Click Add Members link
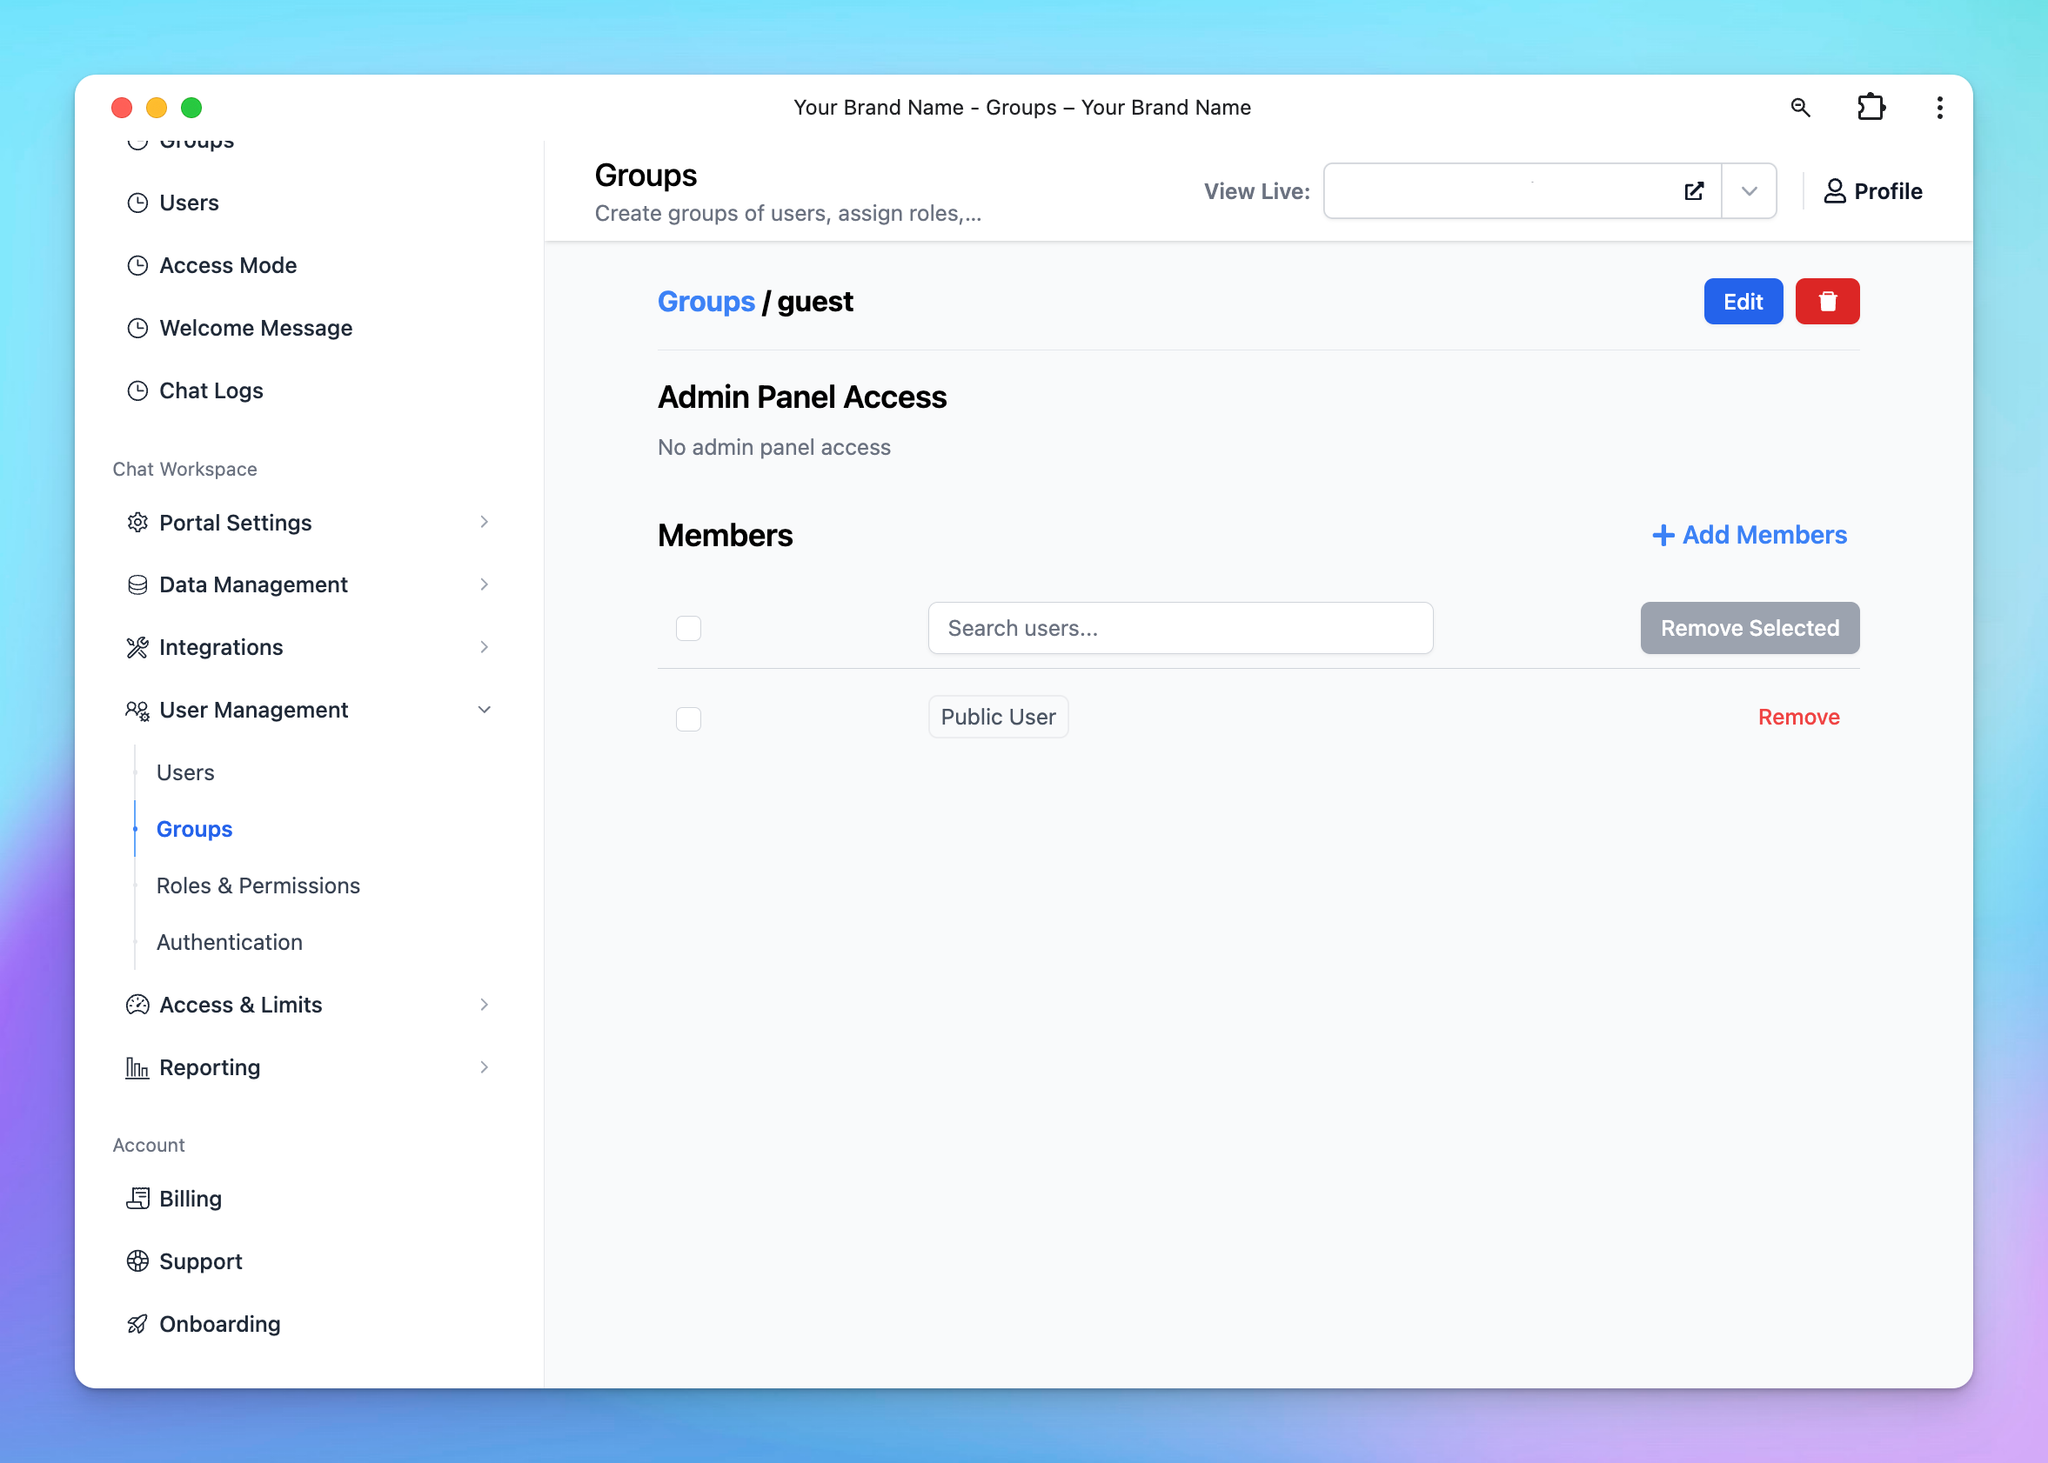The height and width of the screenshot is (1463, 2048). pos(1749,536)
